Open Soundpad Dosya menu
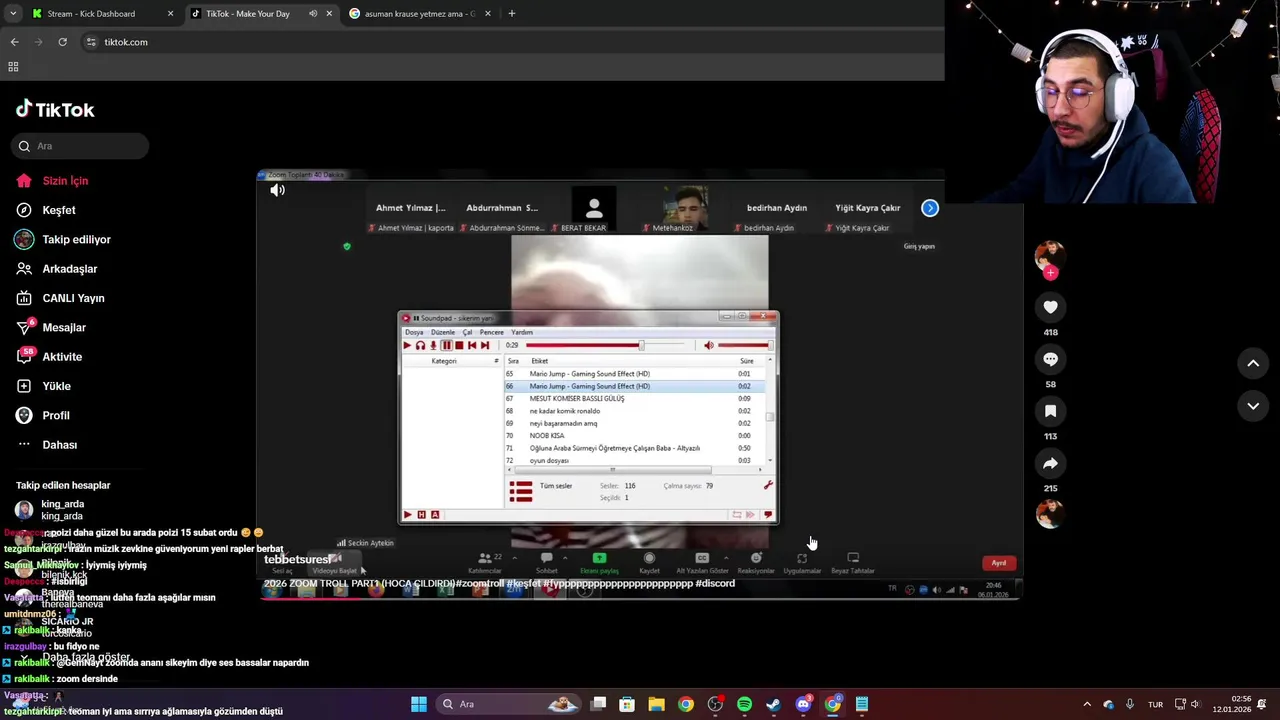This screenshot has width=1280, height=720. pos(414,332)
